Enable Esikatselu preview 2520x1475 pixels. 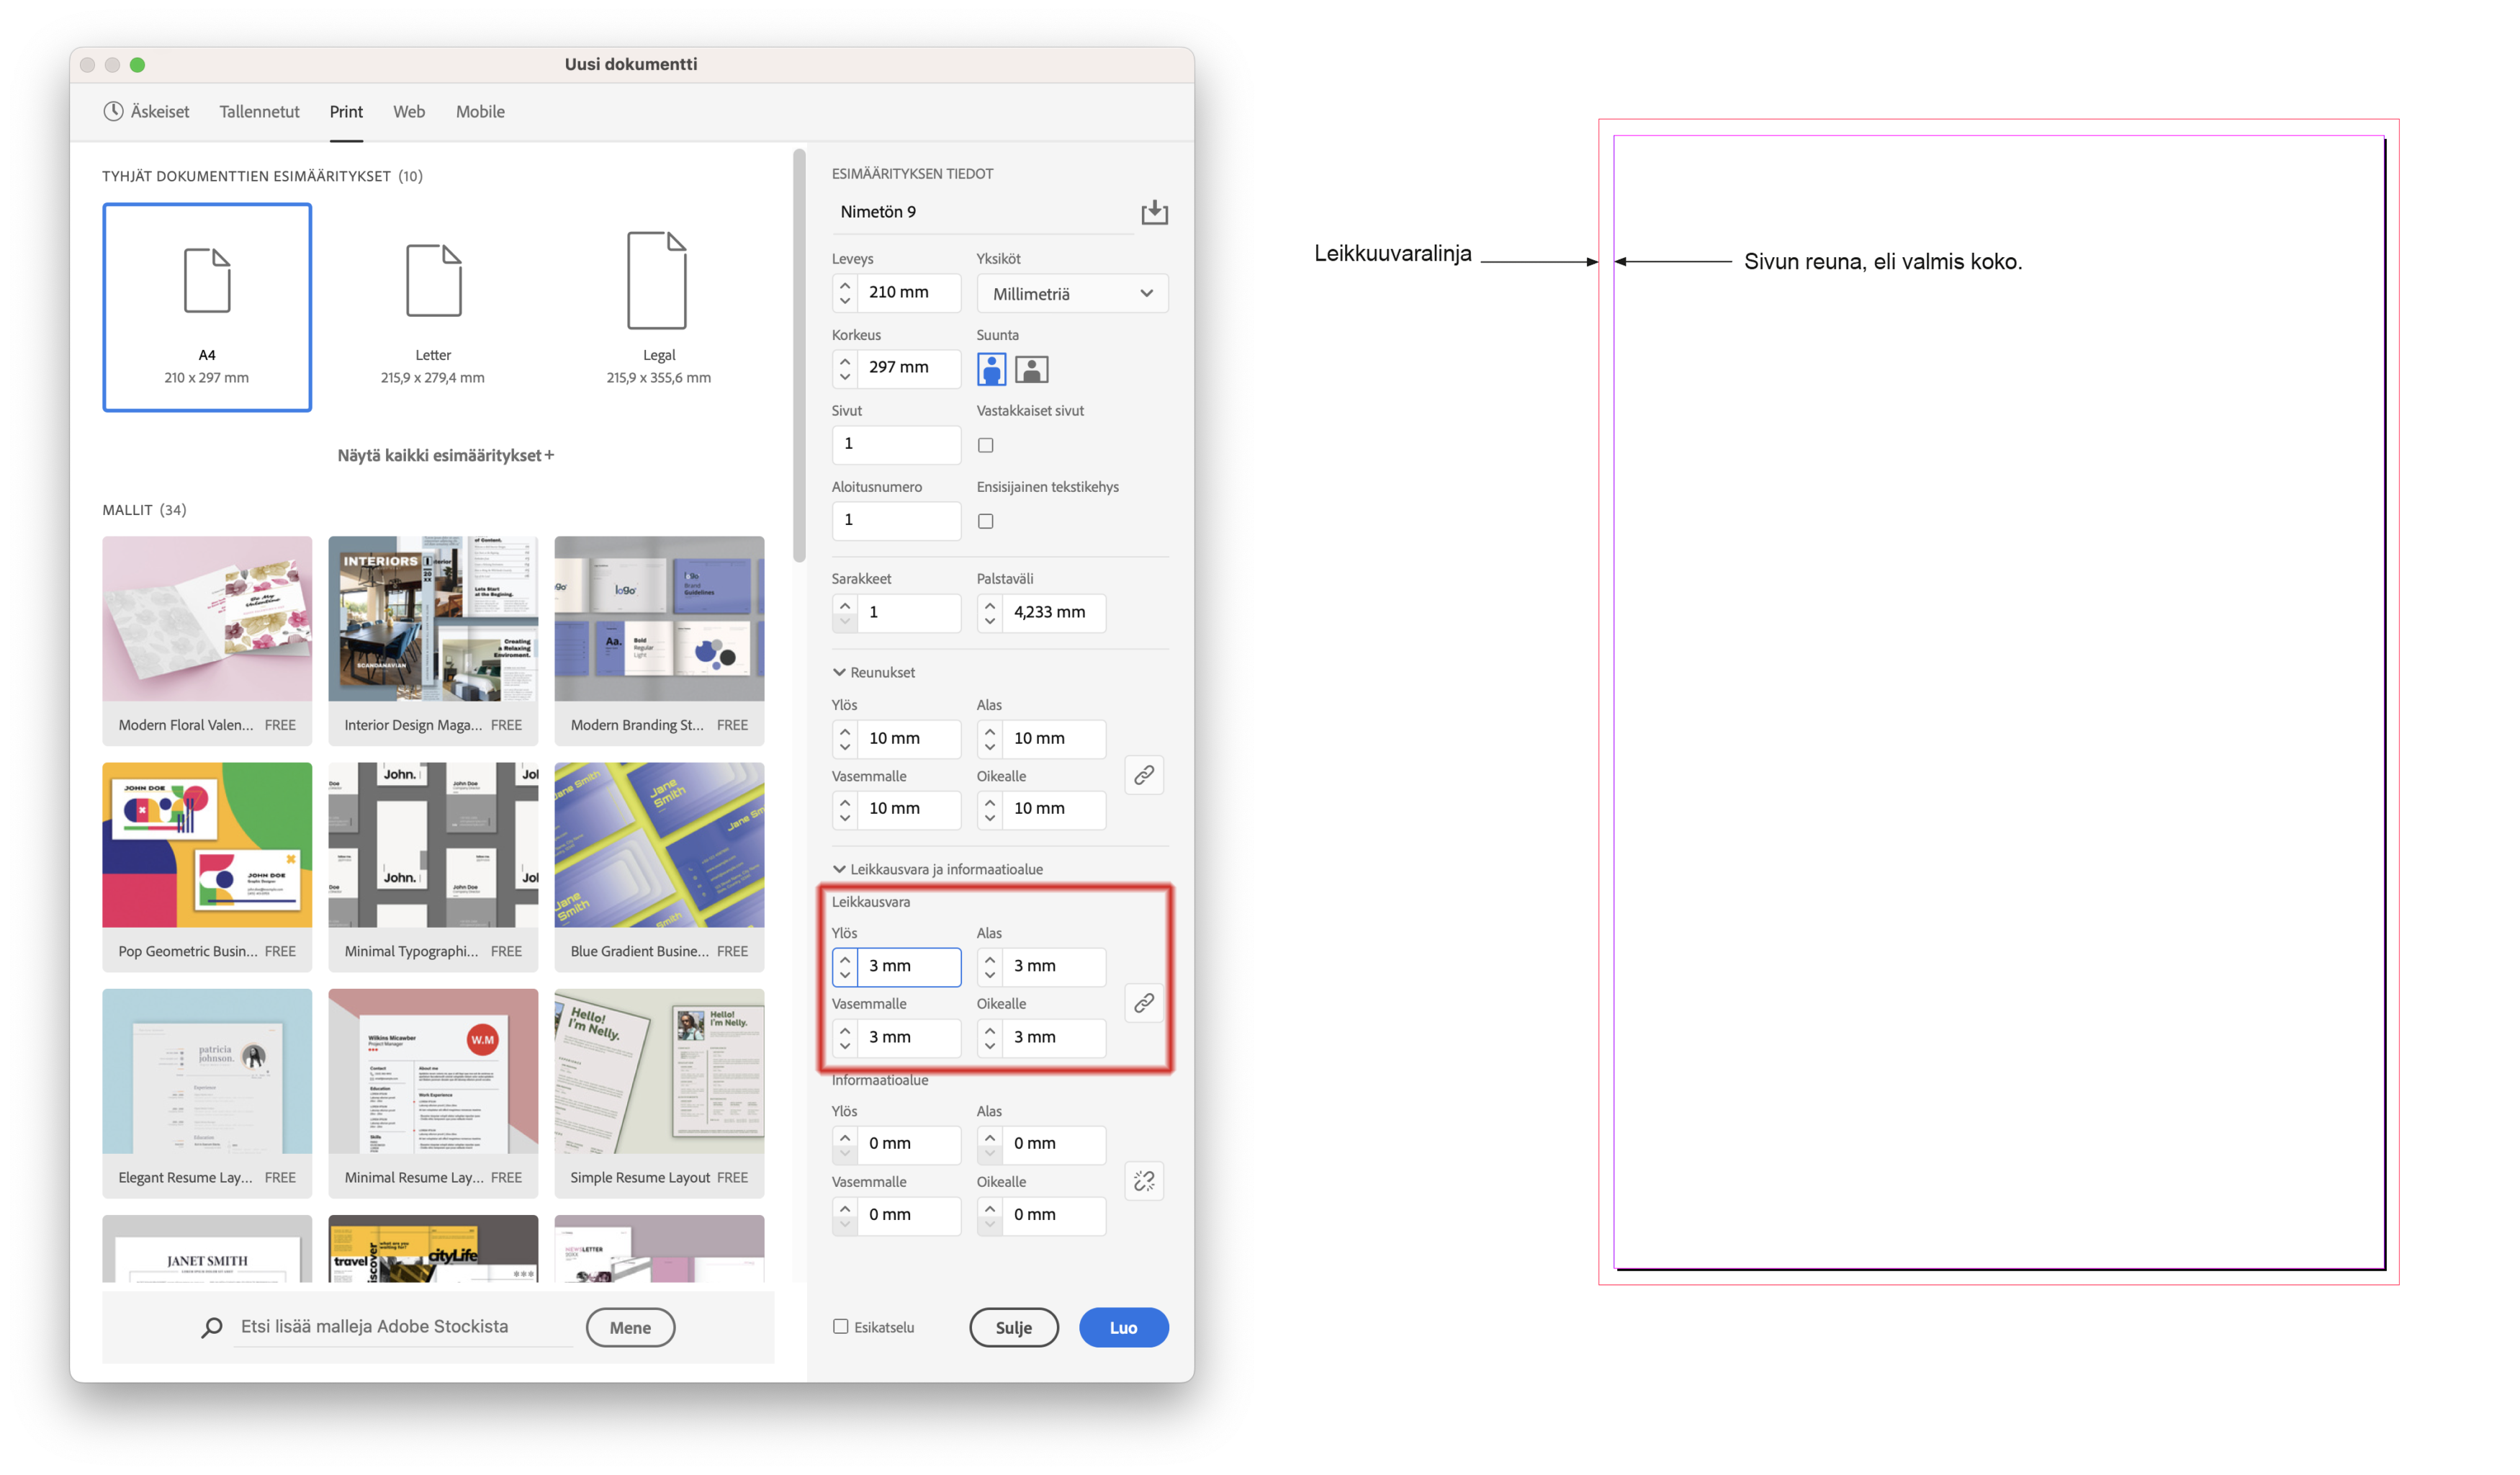(x=841, y=1326)
